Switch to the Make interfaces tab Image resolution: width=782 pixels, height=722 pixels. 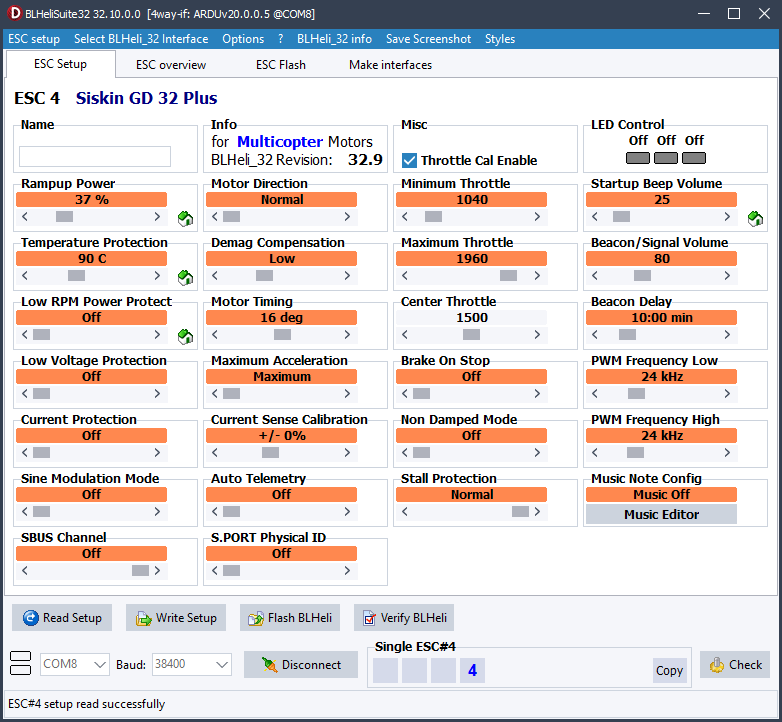pos(390,65)
